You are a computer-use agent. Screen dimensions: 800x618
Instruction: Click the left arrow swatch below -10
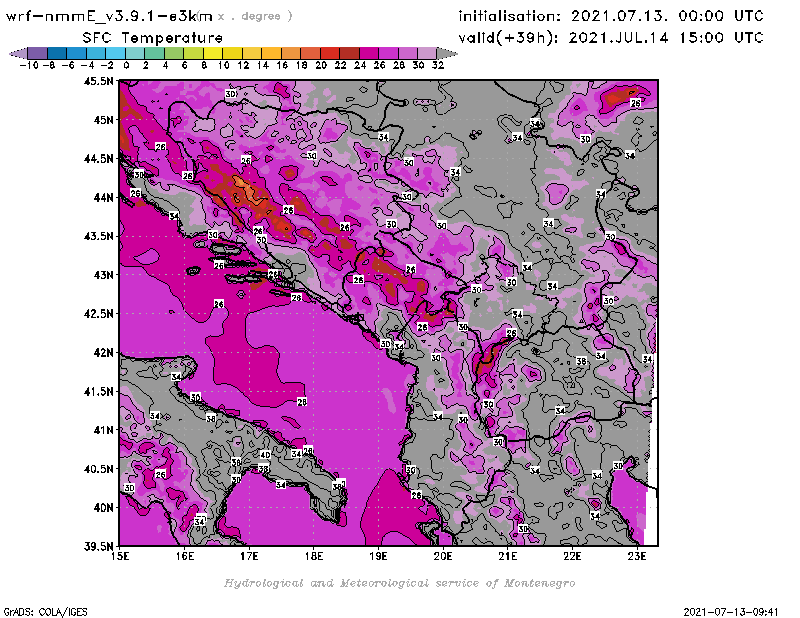[18, 53]
